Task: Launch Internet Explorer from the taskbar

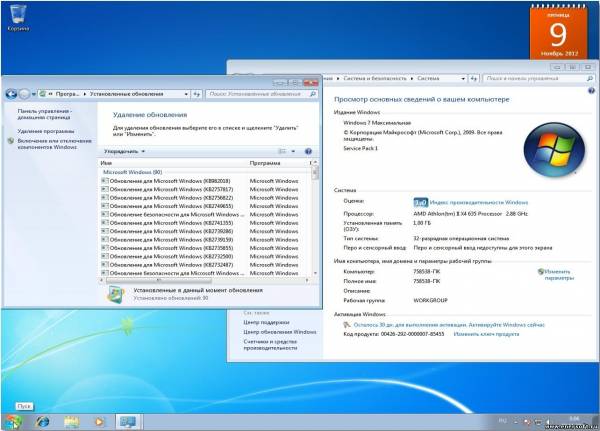Action: (42, 422)
